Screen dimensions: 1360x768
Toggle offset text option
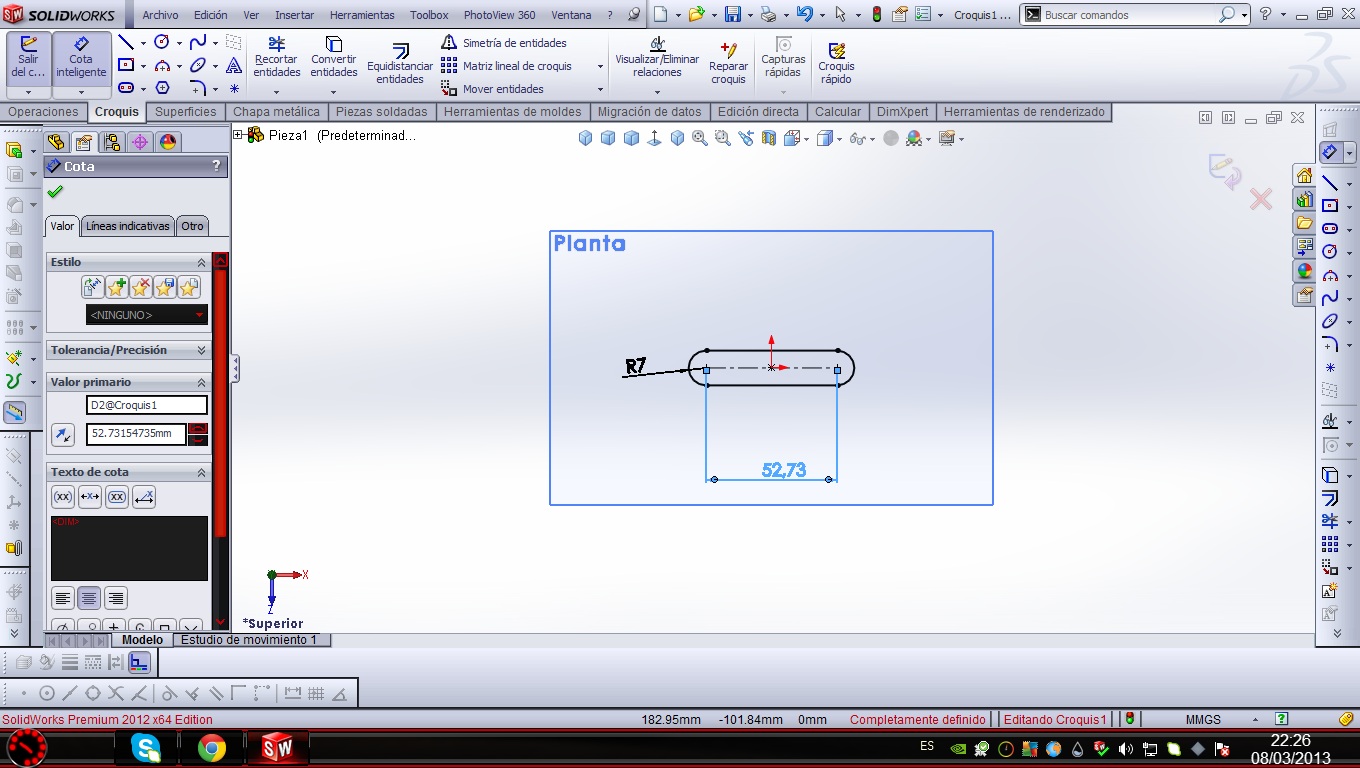coord(144,497)
